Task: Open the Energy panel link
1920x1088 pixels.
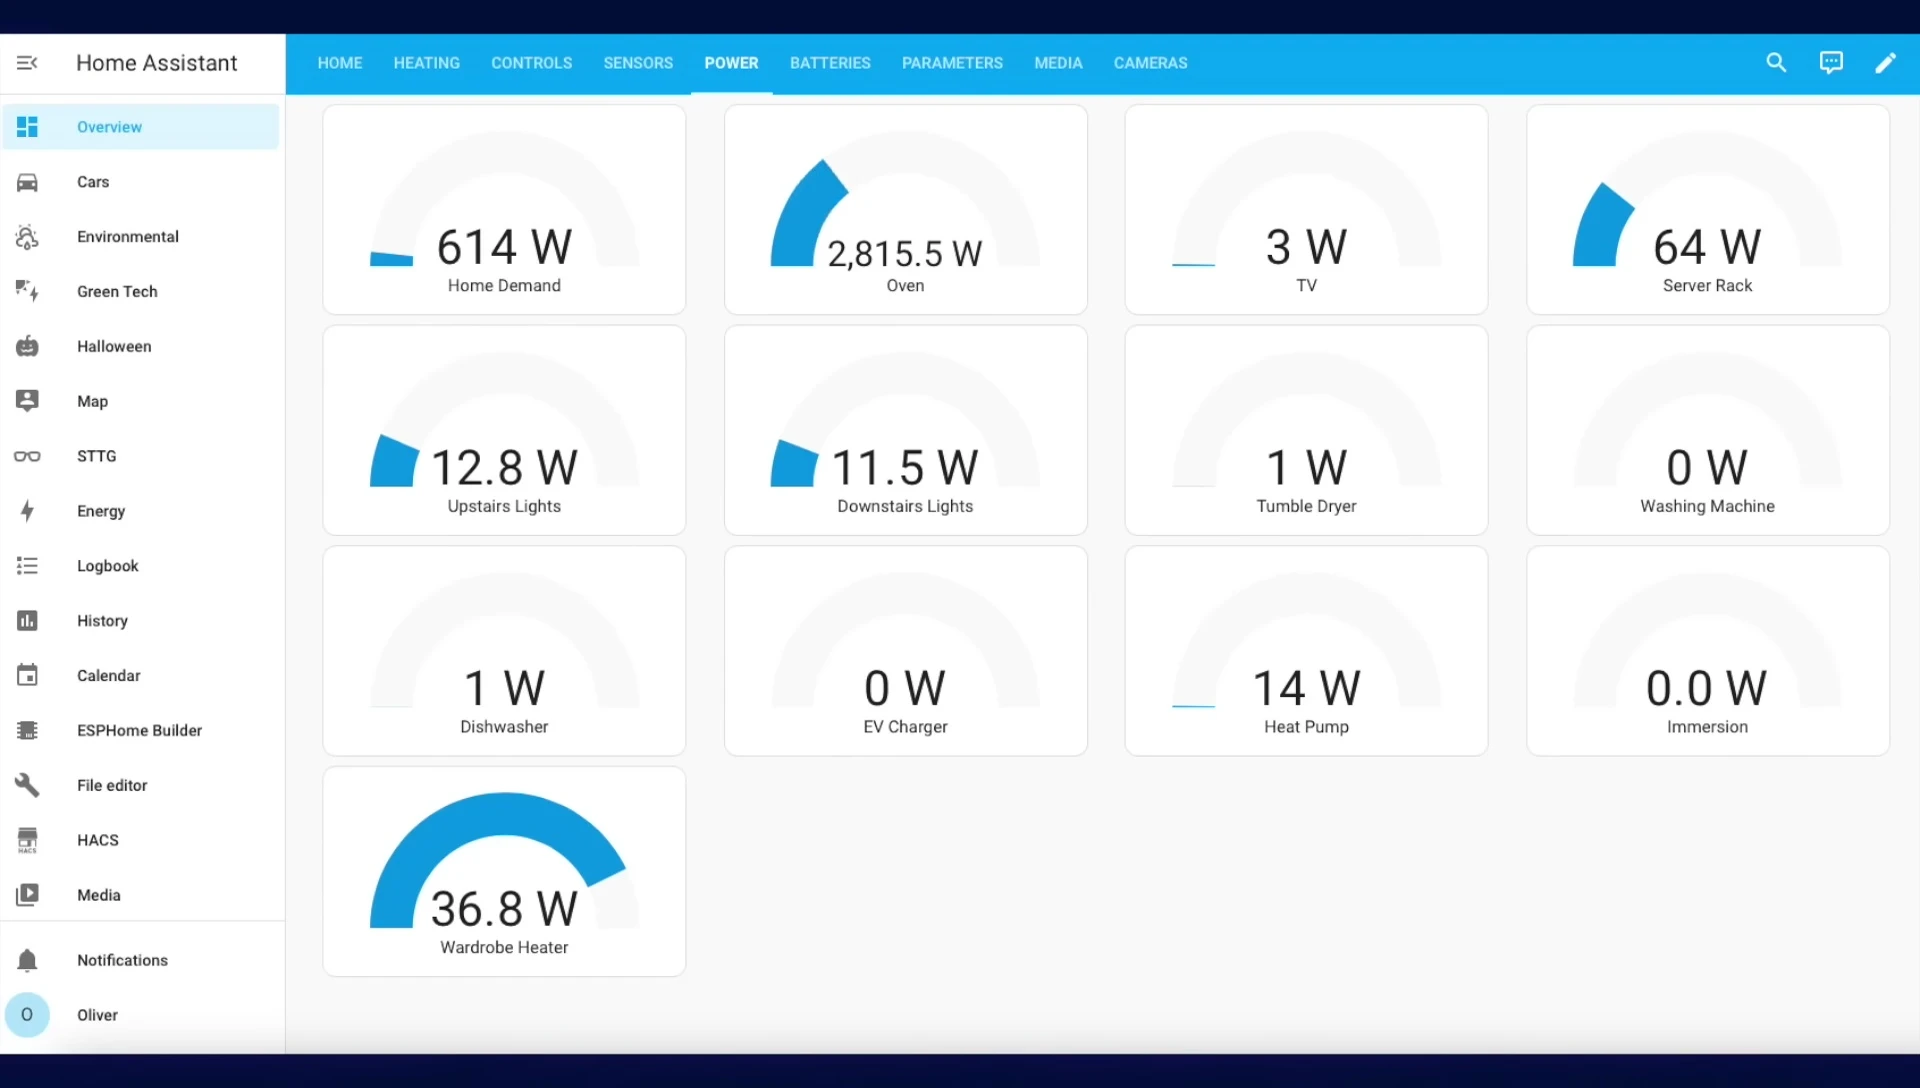Action: point(101,511)
